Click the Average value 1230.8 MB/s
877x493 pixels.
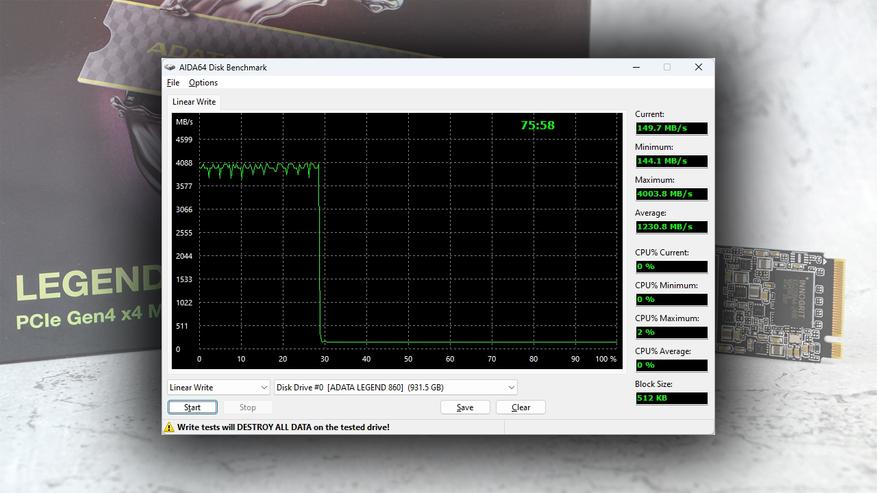click(x=671, y=227)
